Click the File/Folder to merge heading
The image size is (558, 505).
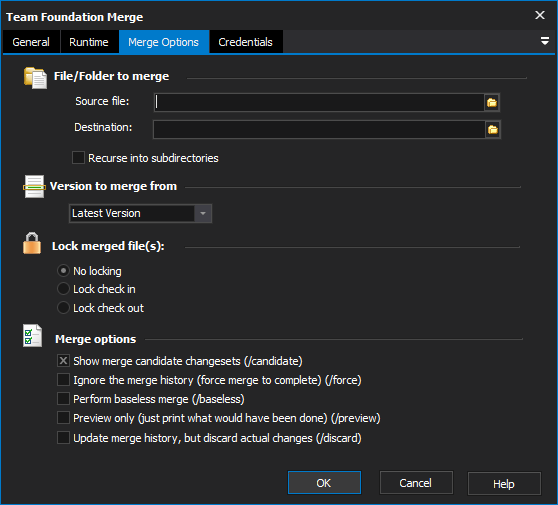[111, 76]
